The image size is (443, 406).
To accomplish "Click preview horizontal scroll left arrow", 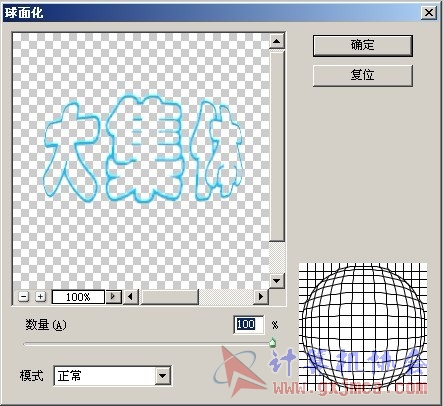I will [x=131, y=296].
